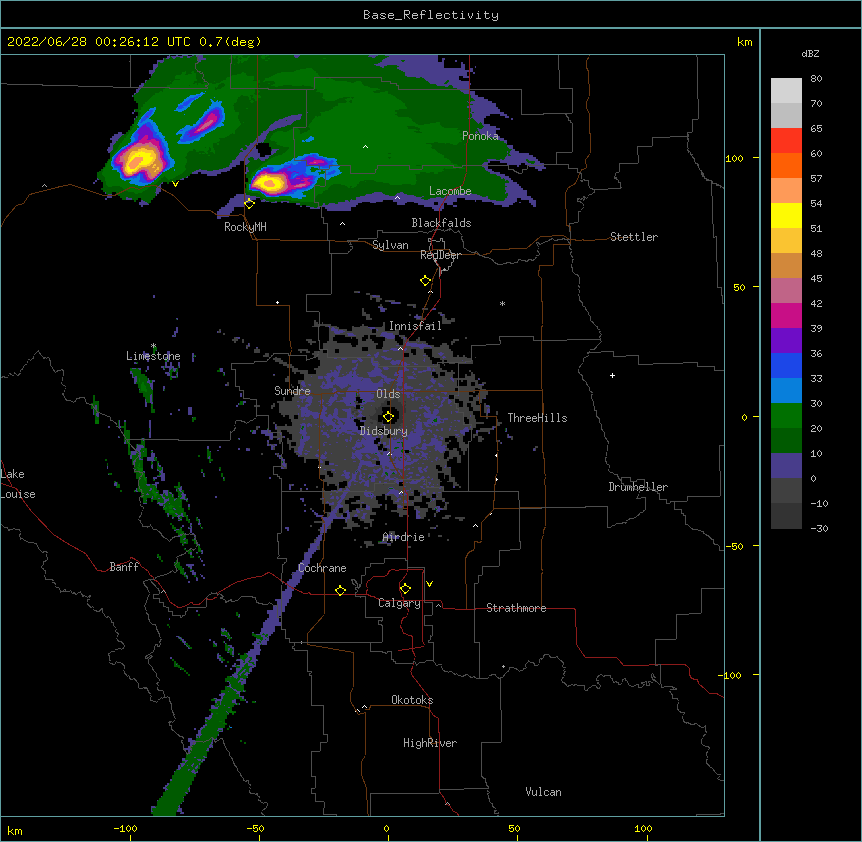Select the red 60-65 dBZ legend swatch
Image resolution: width=862 pixels, height=842 pixels.
[786, 140]
